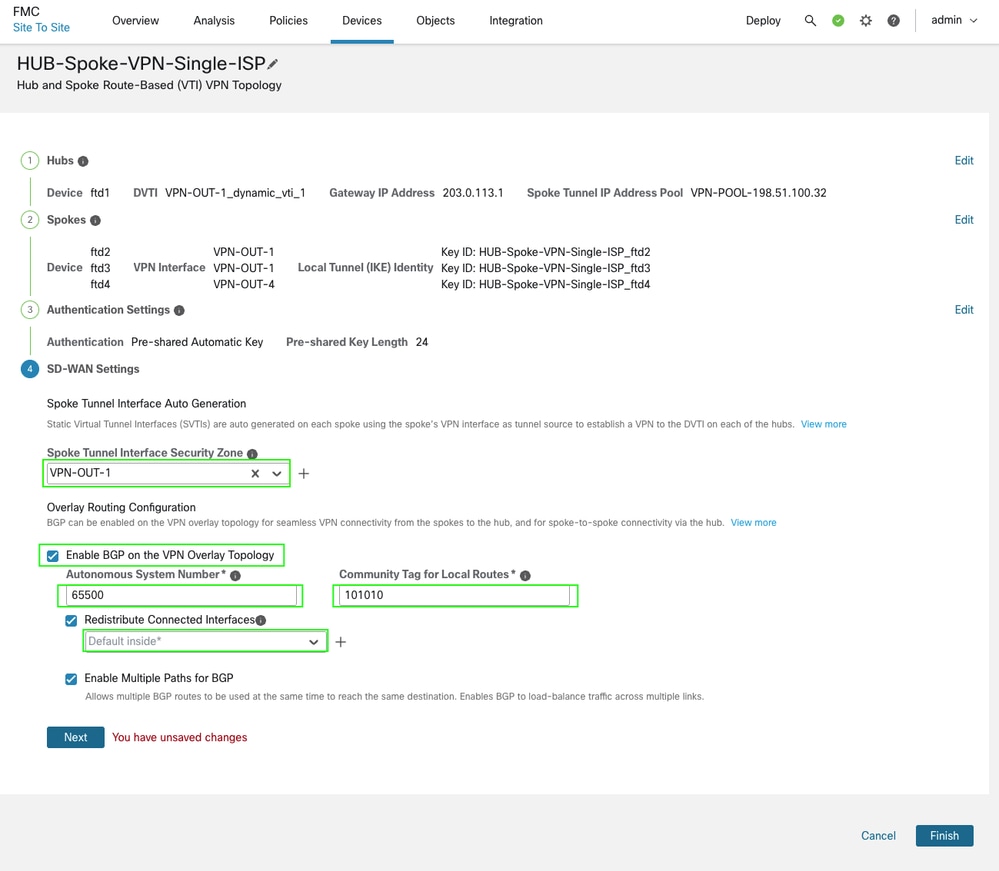999x871 pixels.
Task: Click VPN-OUT-4 interface value
Action: click(243, 284)
